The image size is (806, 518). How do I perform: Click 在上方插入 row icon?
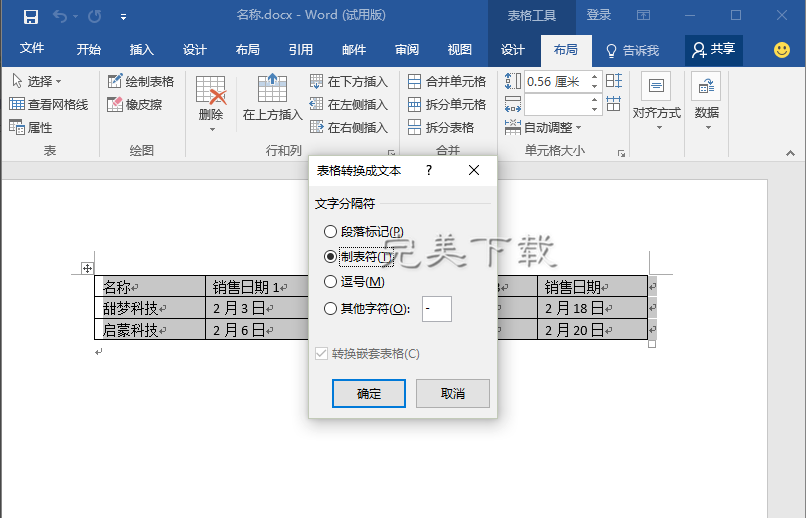pyautogui.click(x=272, y=87)
